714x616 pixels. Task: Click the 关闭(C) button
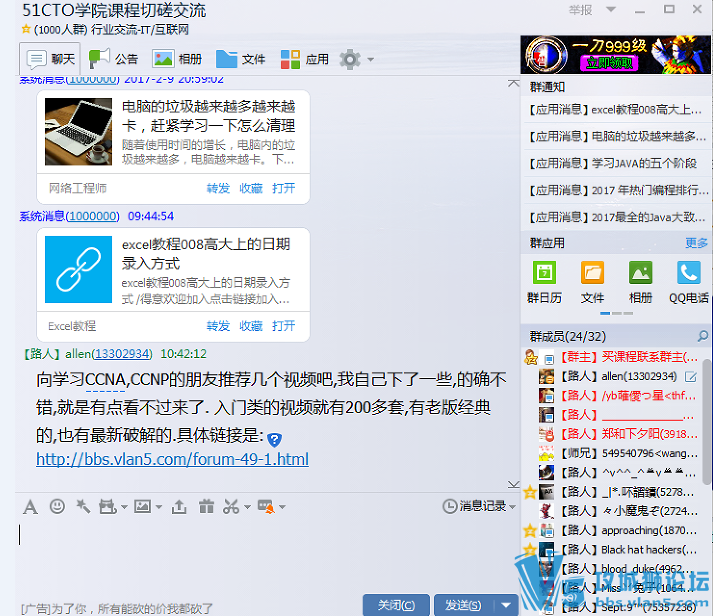pyautogui.click(x=396, y=605)
